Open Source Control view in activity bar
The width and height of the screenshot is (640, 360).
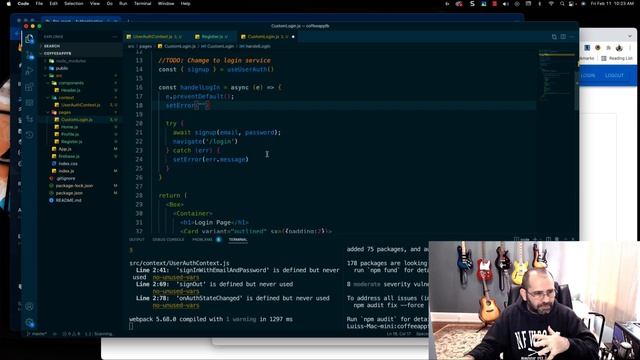(29, 55)
